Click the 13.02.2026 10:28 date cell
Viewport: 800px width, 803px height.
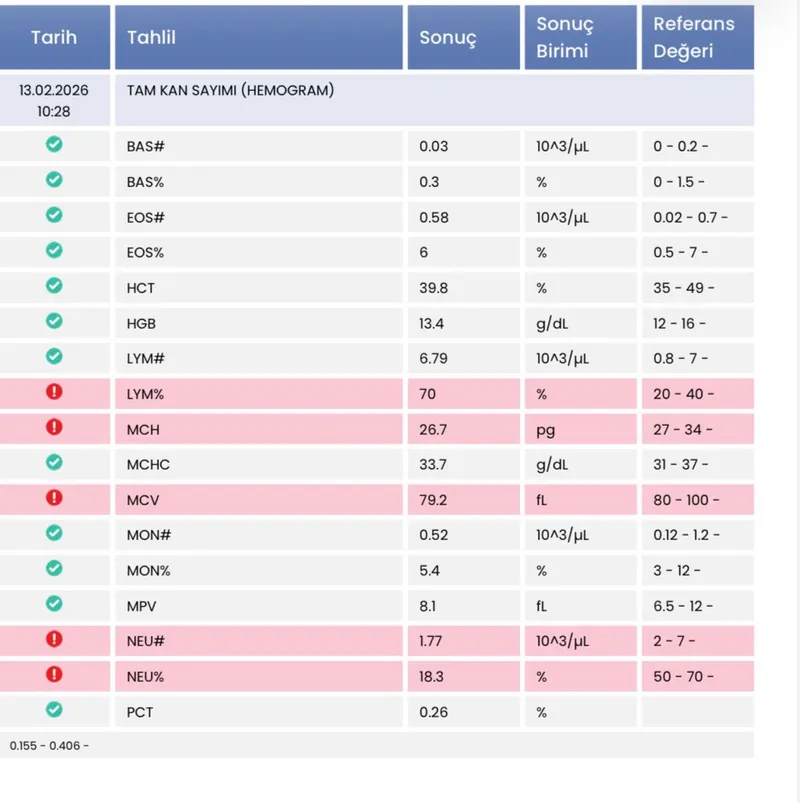(x=54, y=100)
